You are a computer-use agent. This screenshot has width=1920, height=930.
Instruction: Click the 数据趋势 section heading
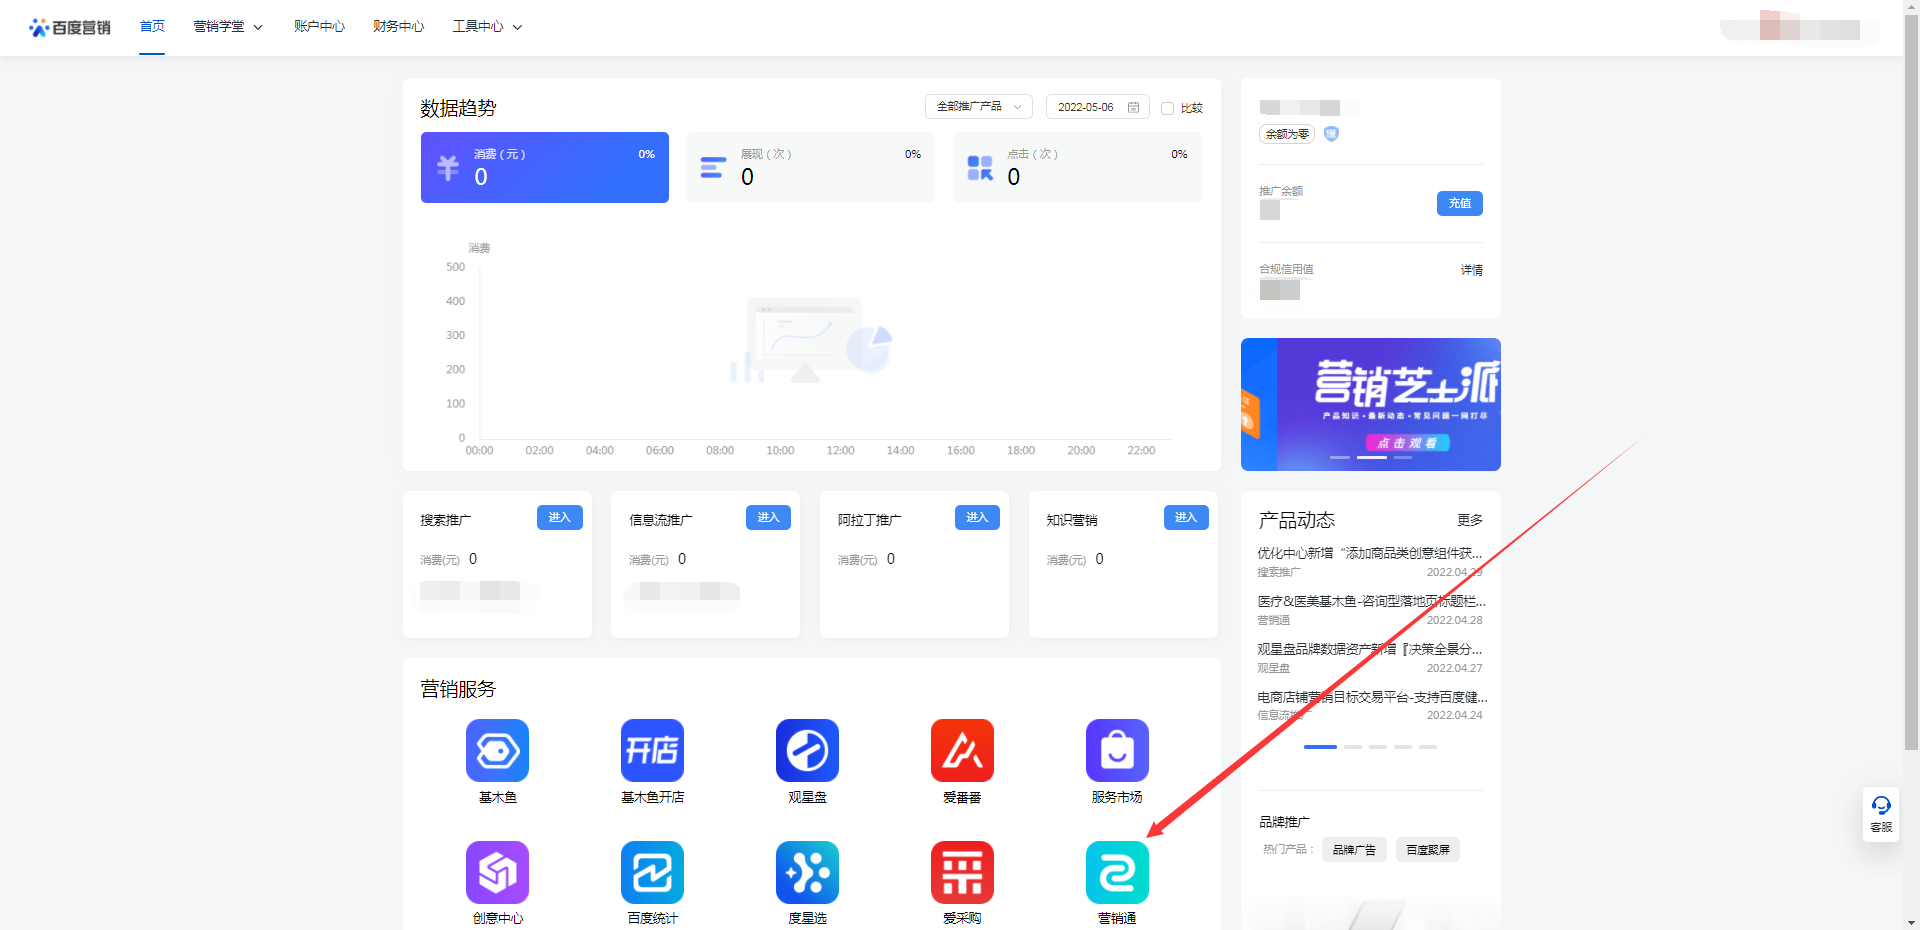pyautogui.click(x=458, y=108)
